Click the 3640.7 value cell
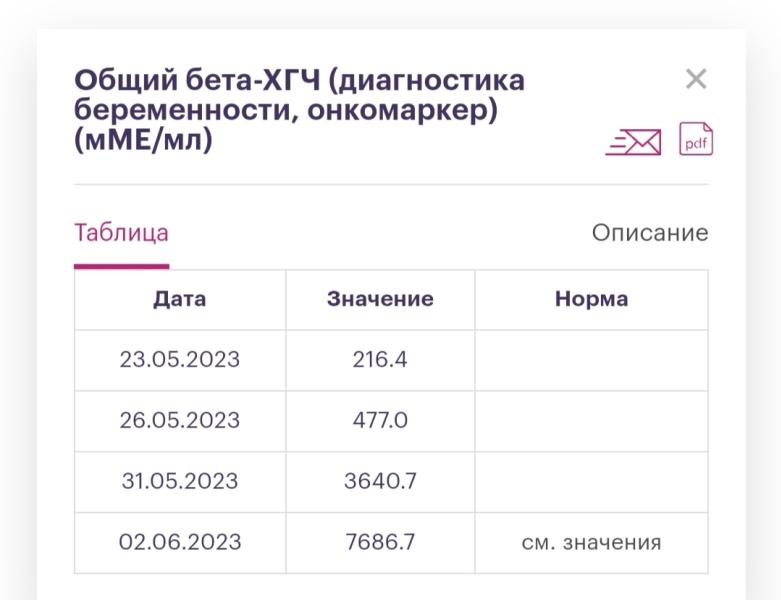 pos(380,481)
